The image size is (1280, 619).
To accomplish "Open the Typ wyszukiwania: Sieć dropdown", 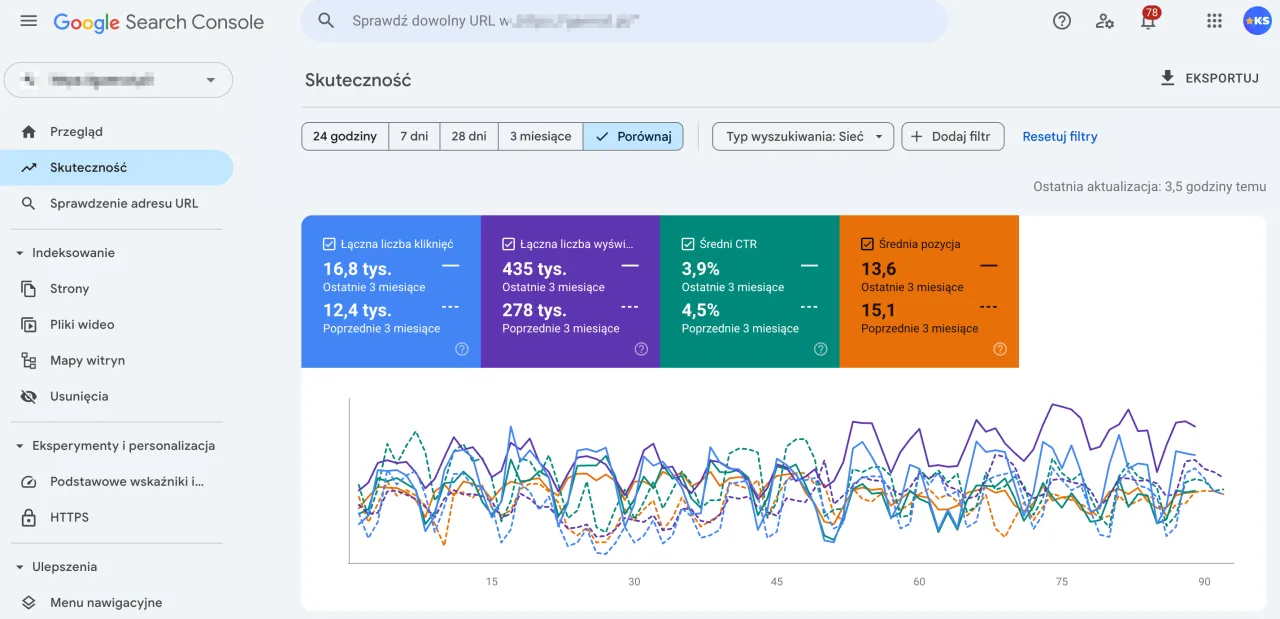I will (x=802, y=136).
